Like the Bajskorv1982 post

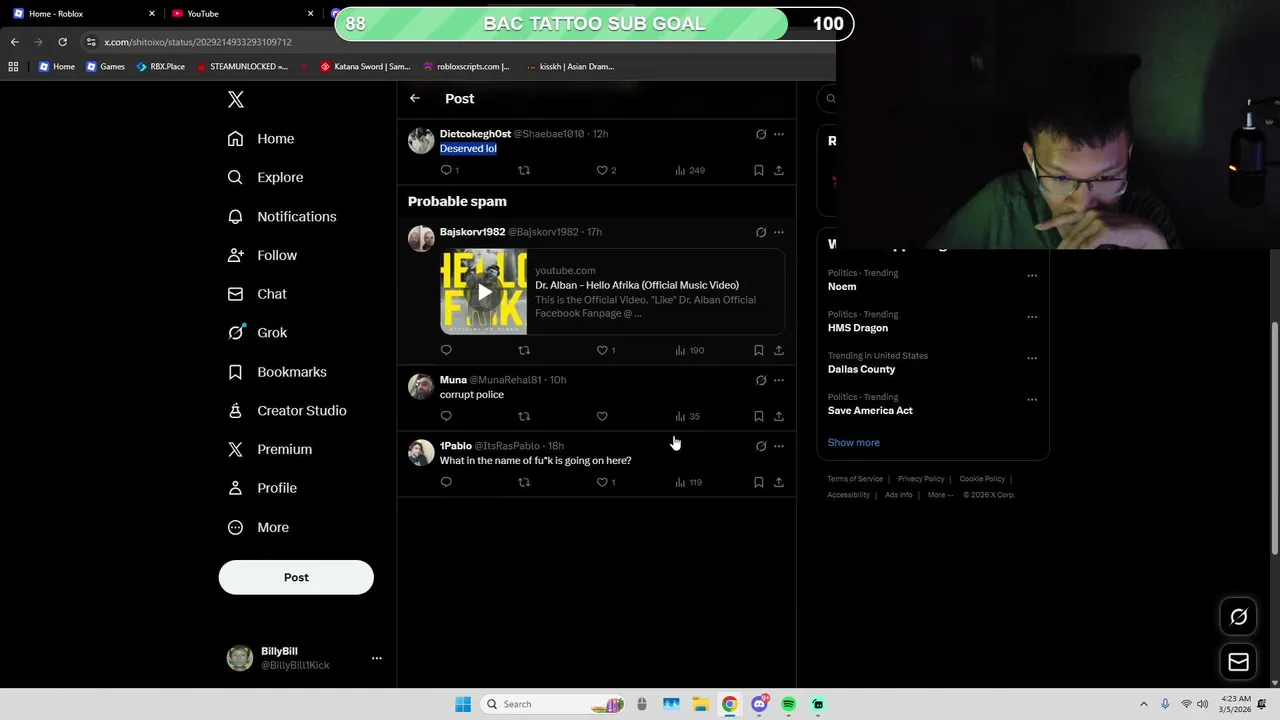[x=602, y=350]
